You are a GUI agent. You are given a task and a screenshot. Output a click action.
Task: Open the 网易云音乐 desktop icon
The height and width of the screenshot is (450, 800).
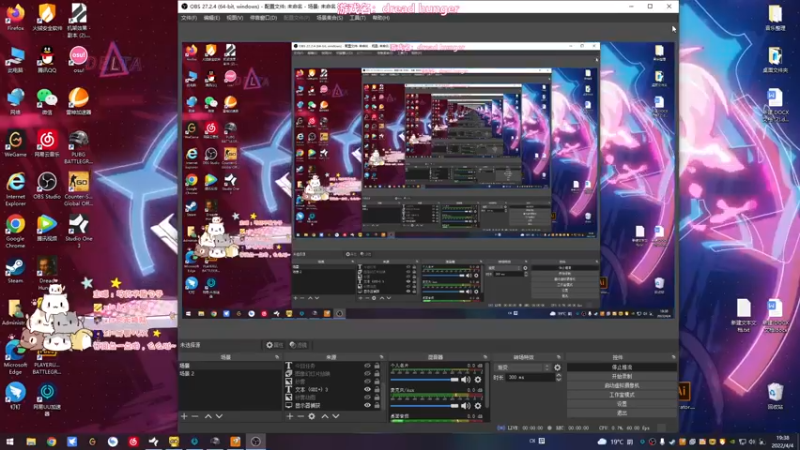point(47,144)
